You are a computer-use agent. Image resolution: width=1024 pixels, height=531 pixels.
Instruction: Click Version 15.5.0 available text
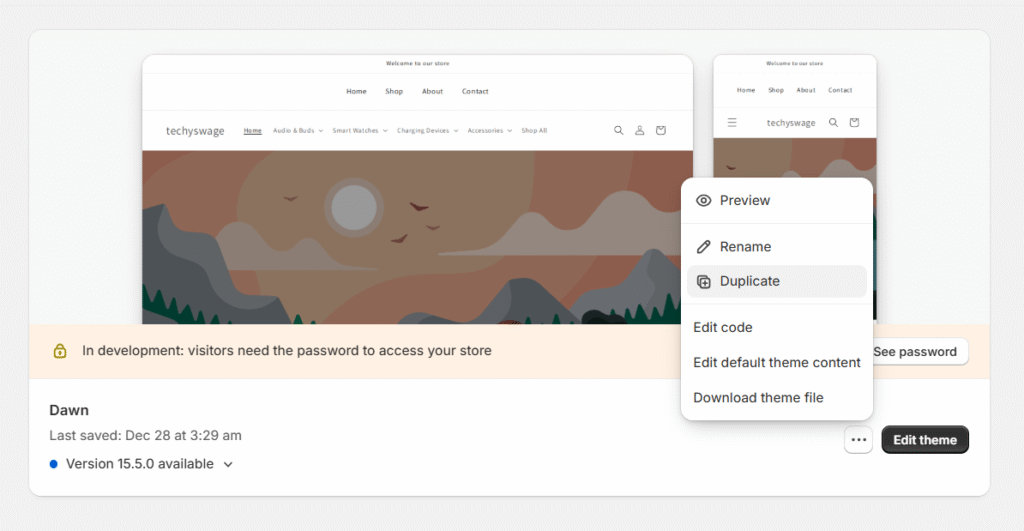(x=140, y=464)
